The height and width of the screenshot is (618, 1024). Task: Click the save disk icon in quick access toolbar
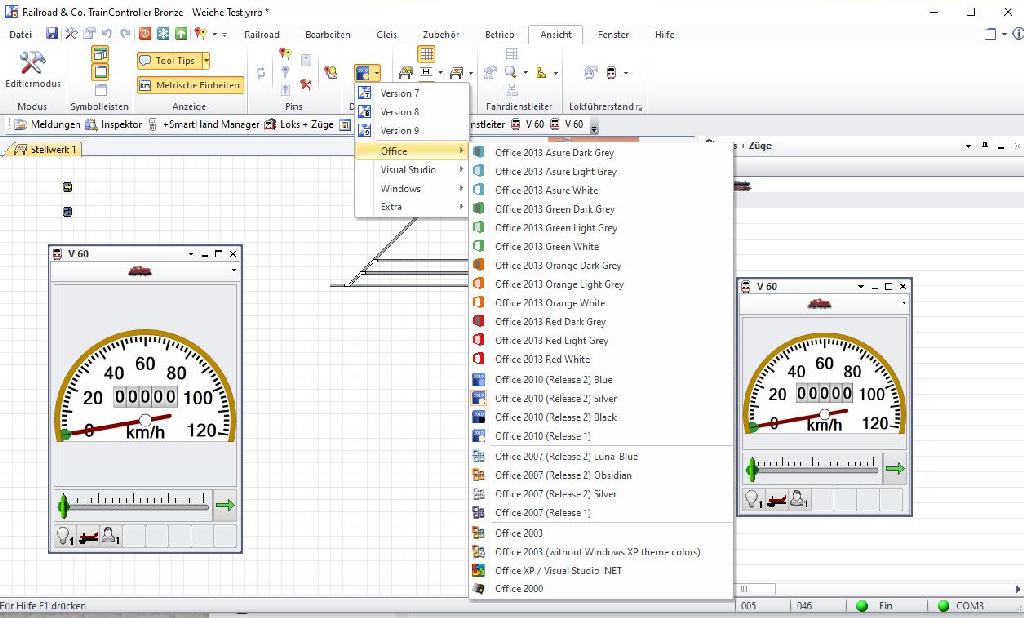click(x=52, y=34)
